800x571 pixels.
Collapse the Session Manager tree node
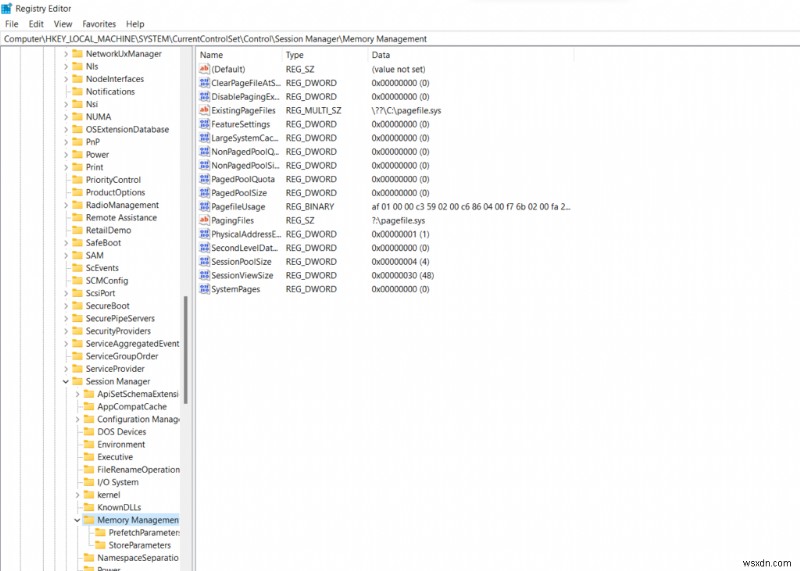pos(66,381)
